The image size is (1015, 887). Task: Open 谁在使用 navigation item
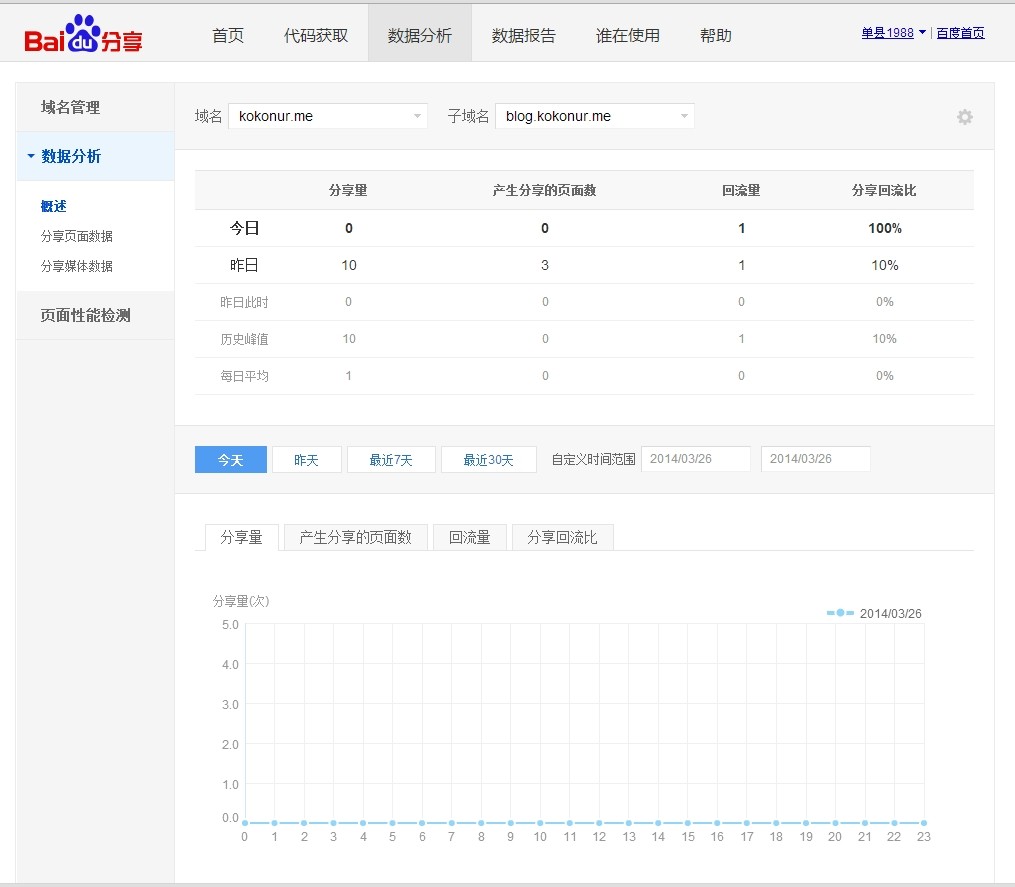point(627,36)
